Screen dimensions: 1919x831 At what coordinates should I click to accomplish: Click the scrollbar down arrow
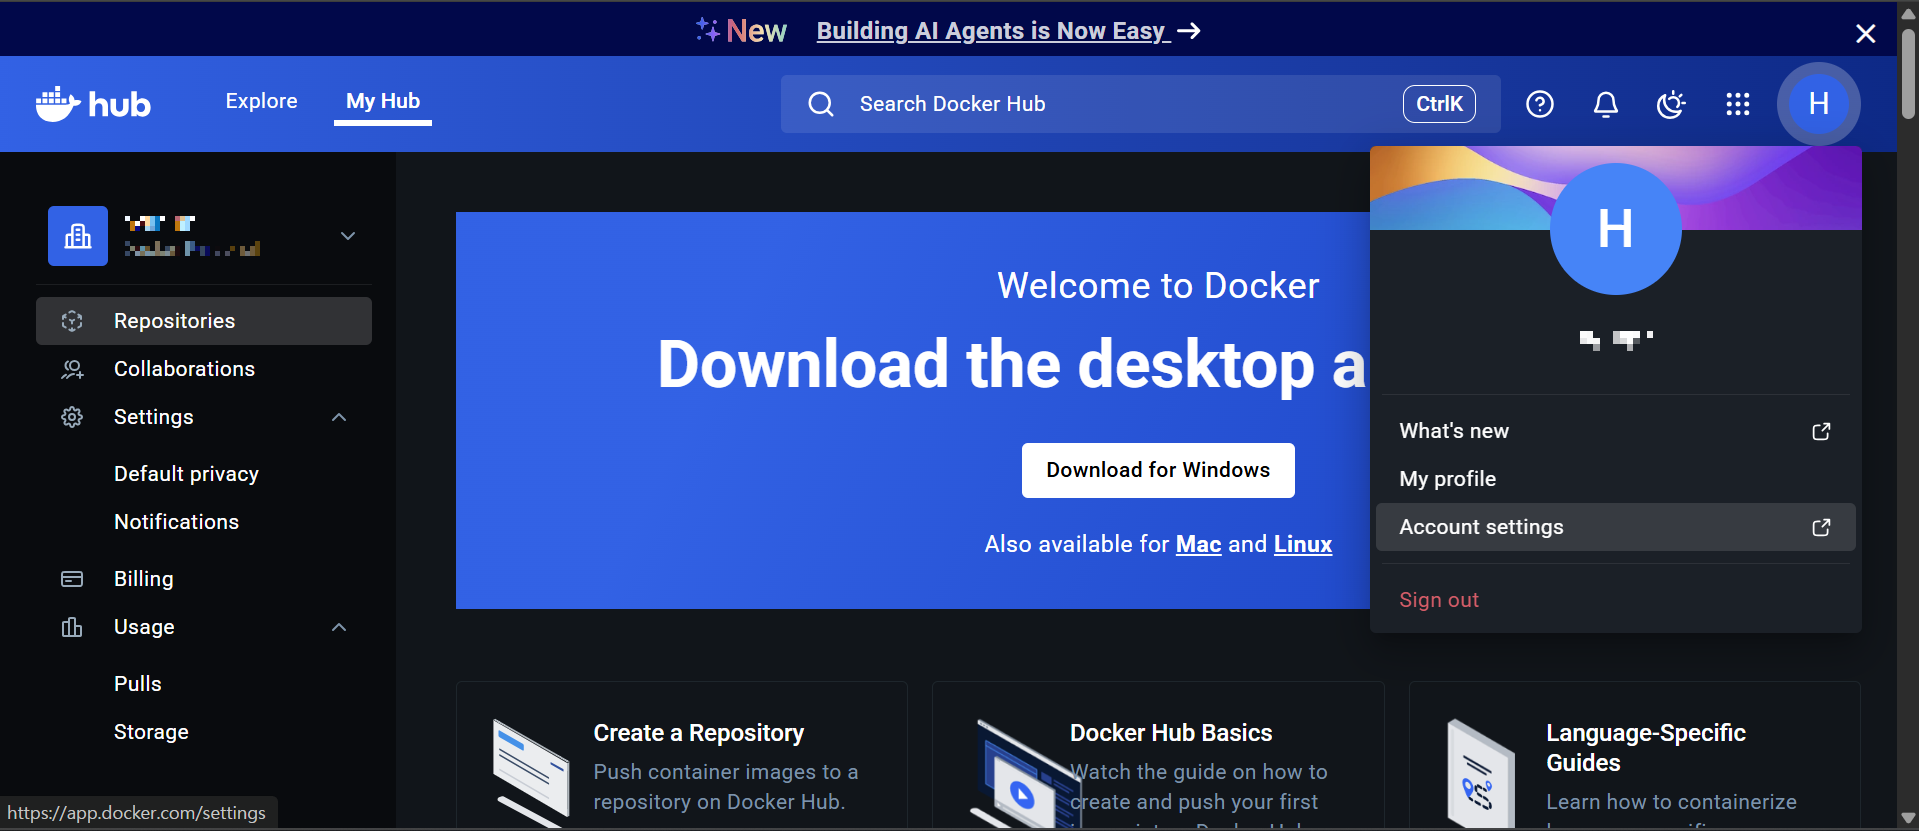[x=1908, y=818]
